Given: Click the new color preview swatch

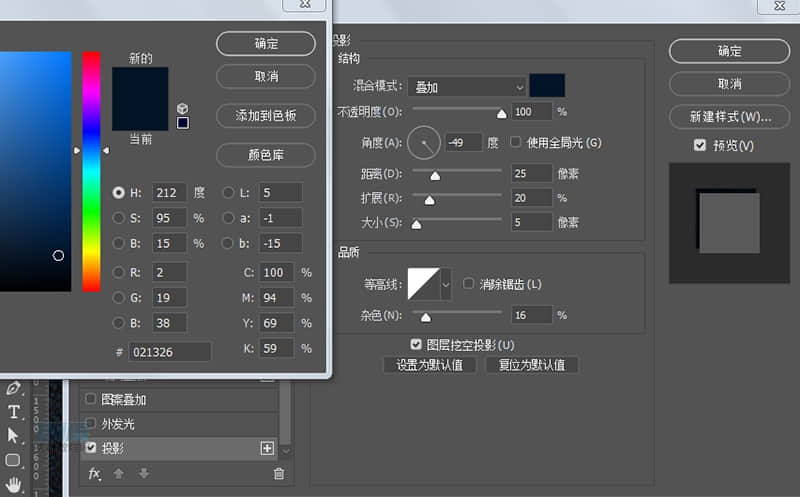Looking at the screenshot, I should point(140,83).
